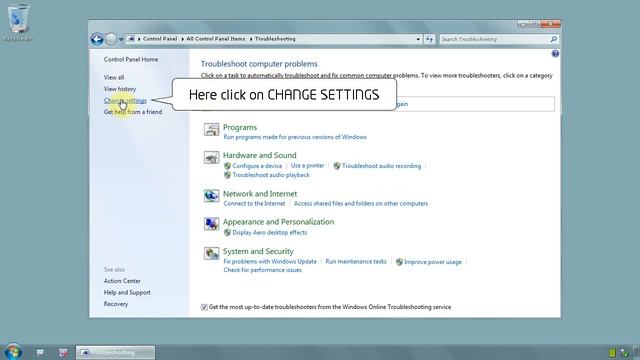
Task: Open Appearance and Personalization heading
Action: click(x=278, y=222)
